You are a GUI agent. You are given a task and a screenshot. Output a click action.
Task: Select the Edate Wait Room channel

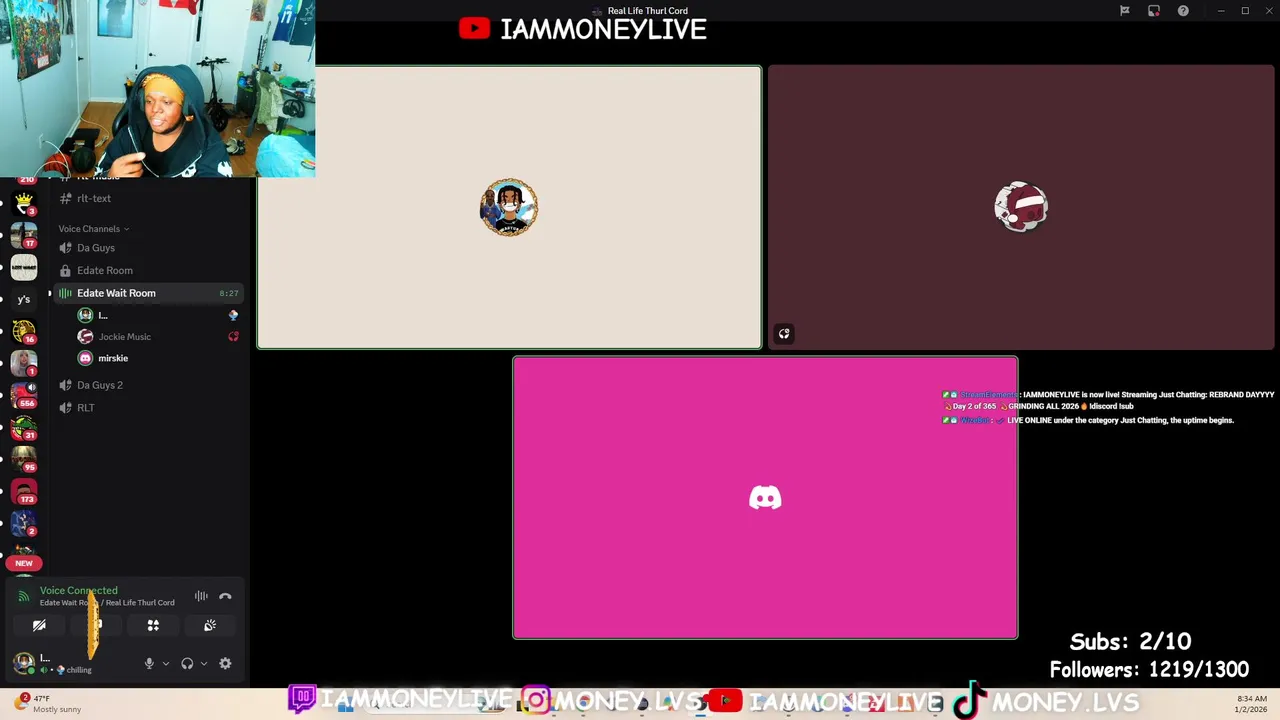(148, 293)
